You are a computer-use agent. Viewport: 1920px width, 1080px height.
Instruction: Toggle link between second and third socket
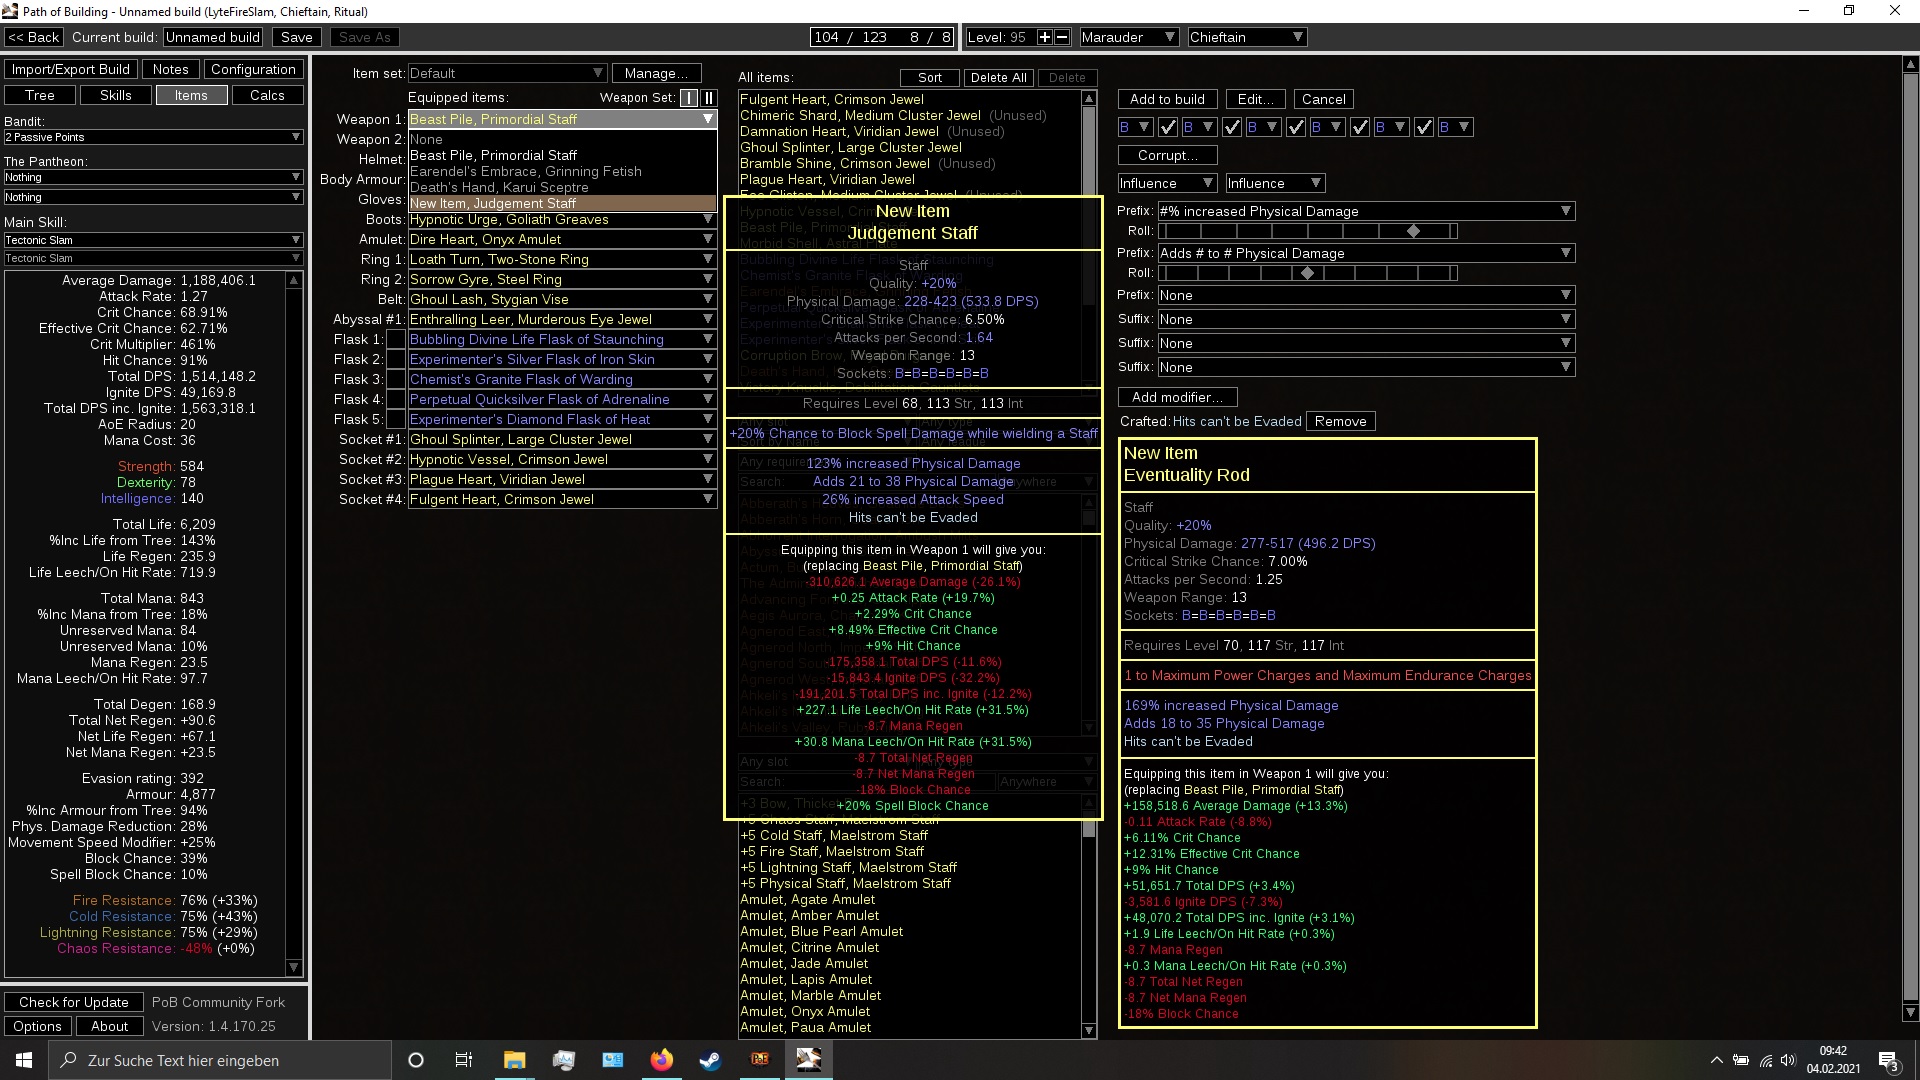tap(1232, 127)
